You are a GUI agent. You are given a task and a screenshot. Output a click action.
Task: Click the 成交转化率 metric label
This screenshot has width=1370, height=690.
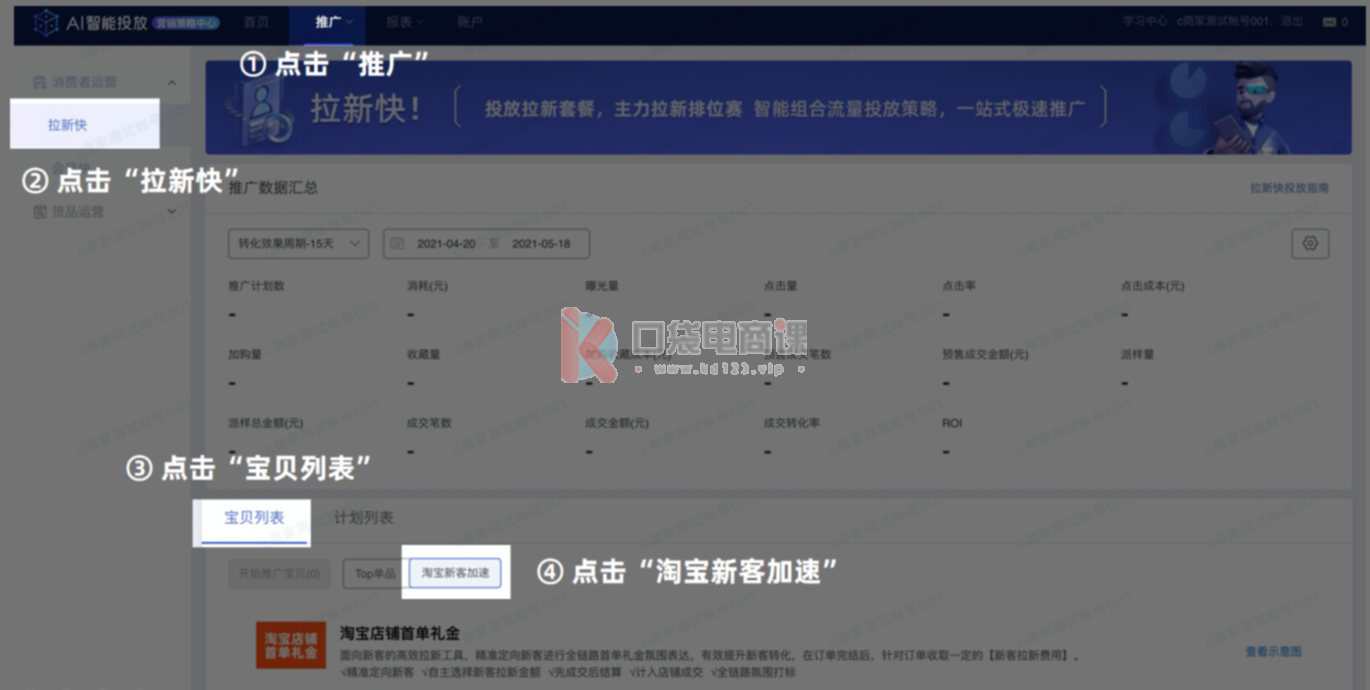click(x=791, y=423)
